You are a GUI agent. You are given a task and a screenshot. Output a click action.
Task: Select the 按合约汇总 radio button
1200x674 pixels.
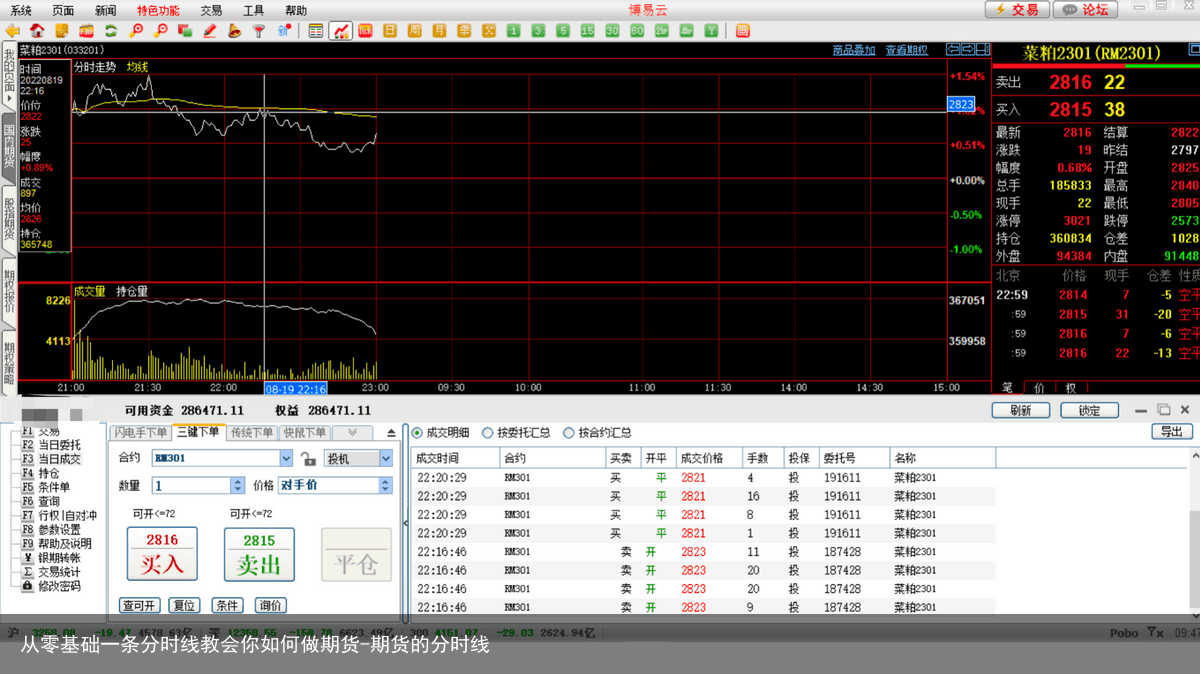[569, 433]
